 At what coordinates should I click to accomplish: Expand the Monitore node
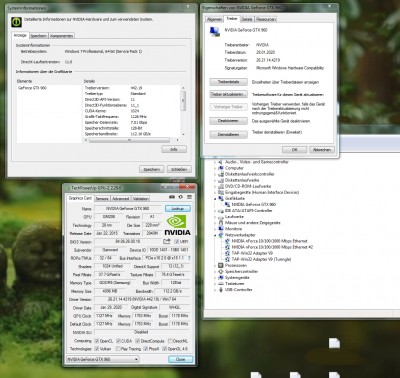tap(215, 229)
